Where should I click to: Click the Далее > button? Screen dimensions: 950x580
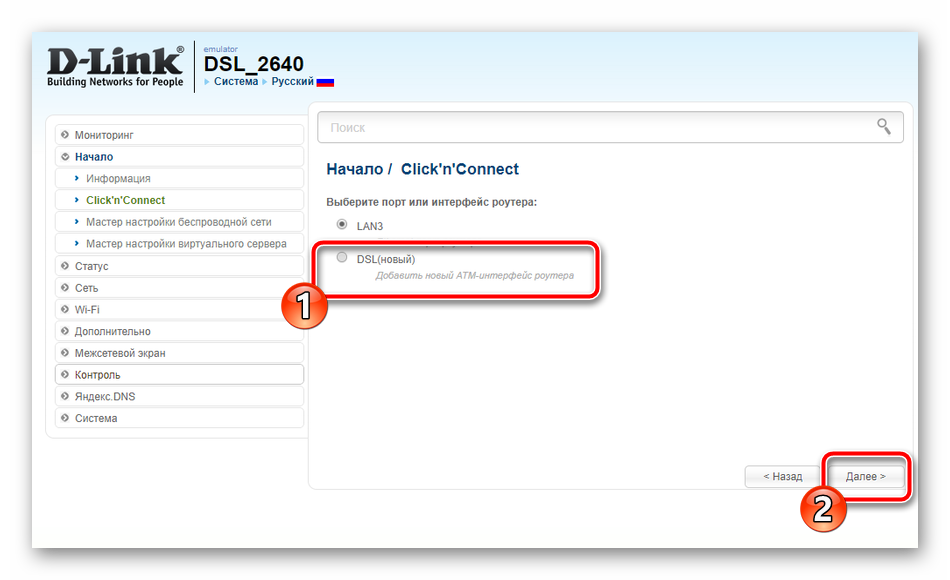(x=865, y=476)
